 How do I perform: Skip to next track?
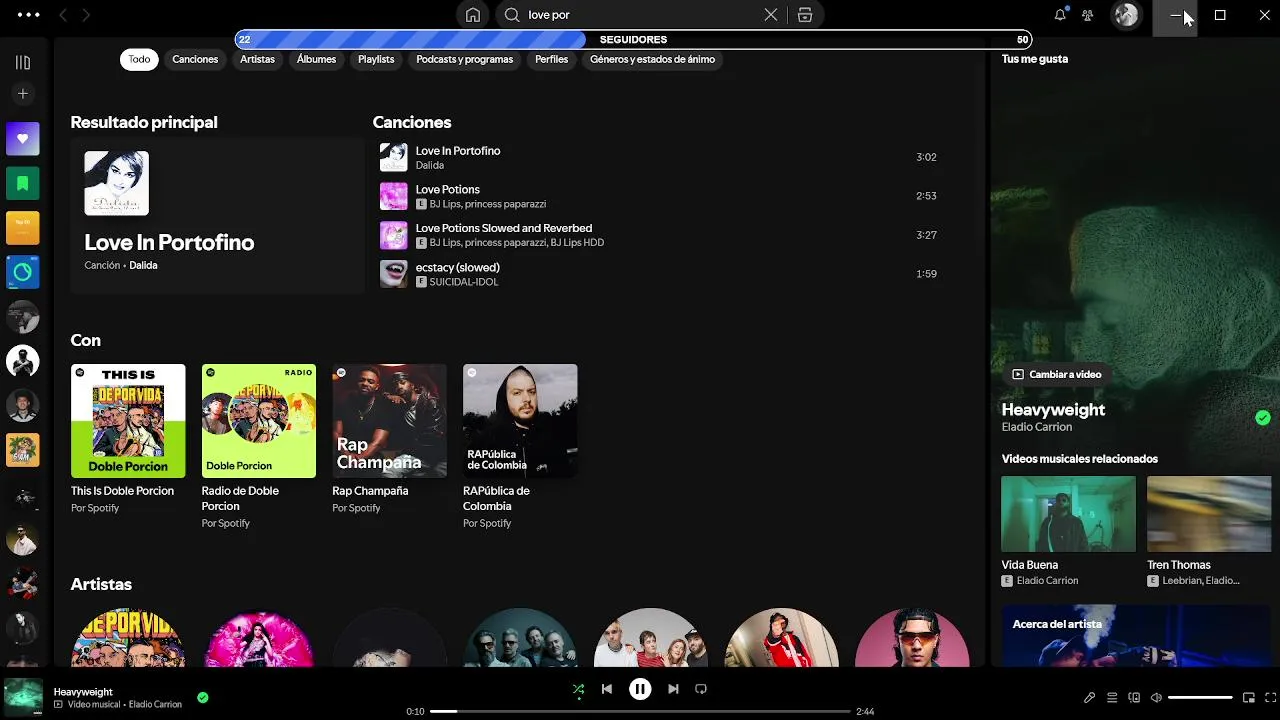pyautogui.click(x=673, y=689)
